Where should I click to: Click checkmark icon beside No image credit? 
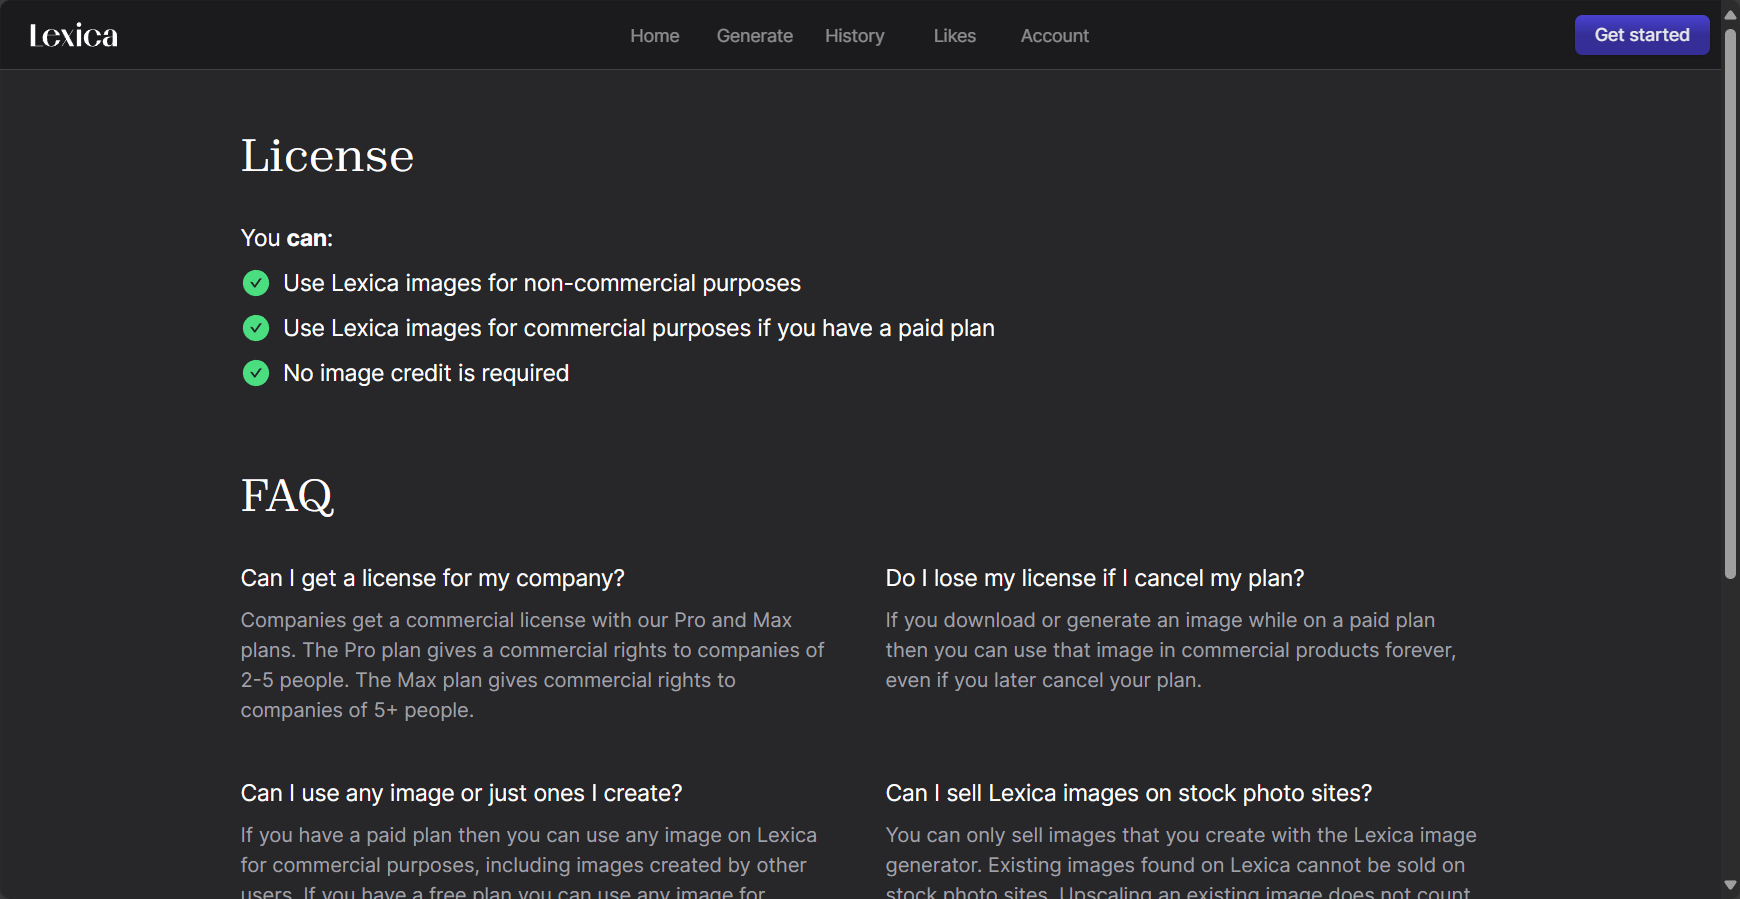pyautogui.click(x=256, y=373)
